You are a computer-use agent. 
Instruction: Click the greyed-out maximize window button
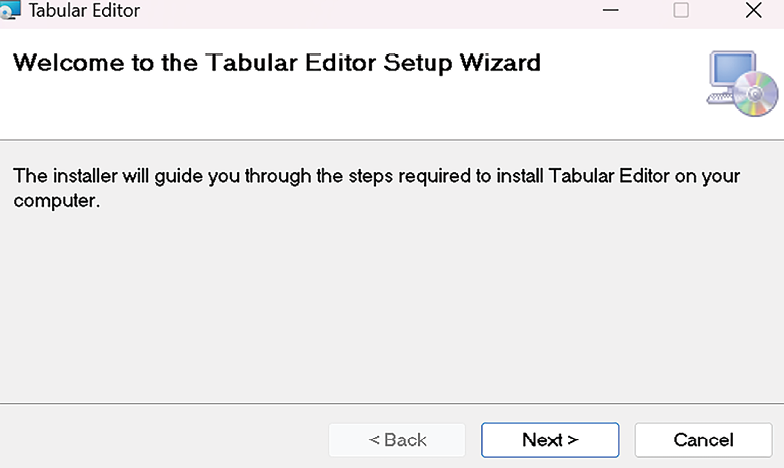681,11
